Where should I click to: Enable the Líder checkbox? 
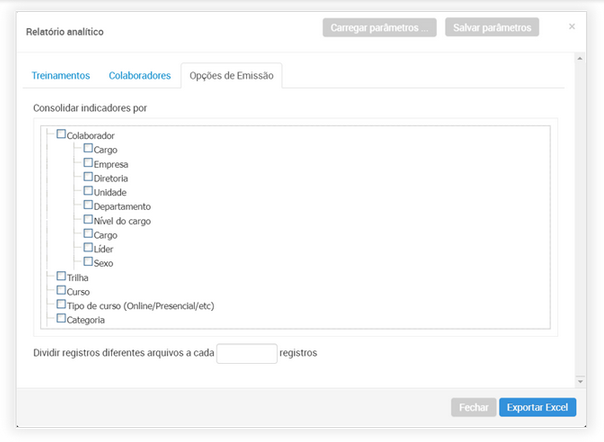coord(88,247)
